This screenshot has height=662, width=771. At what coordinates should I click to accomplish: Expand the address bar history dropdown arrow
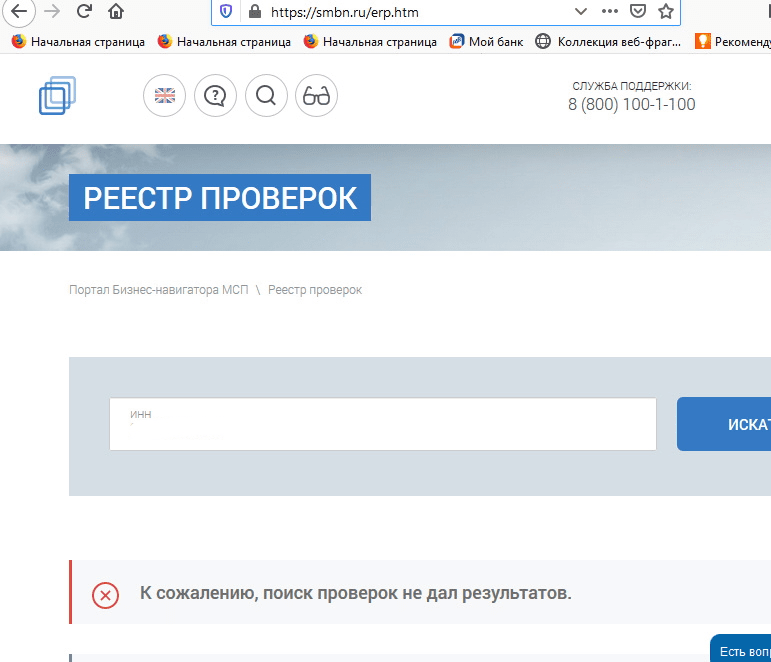[581, 11]
